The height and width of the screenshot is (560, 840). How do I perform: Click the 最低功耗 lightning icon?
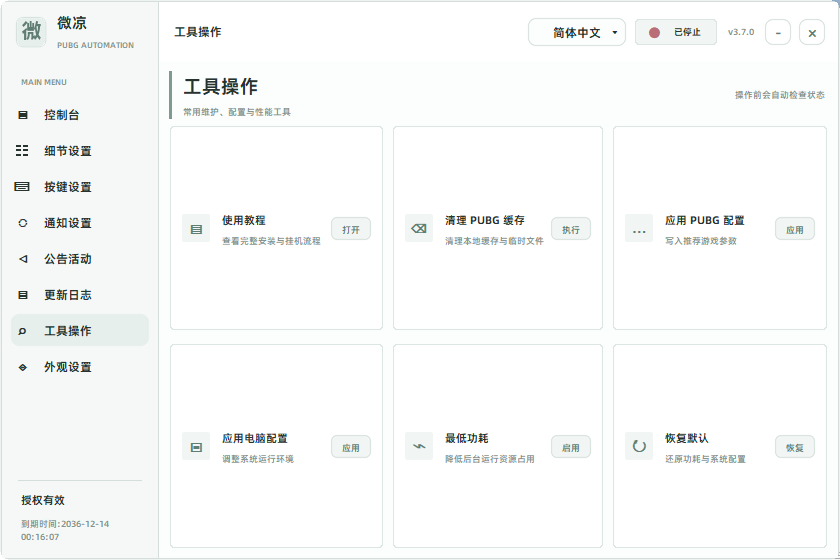point(418,447)
